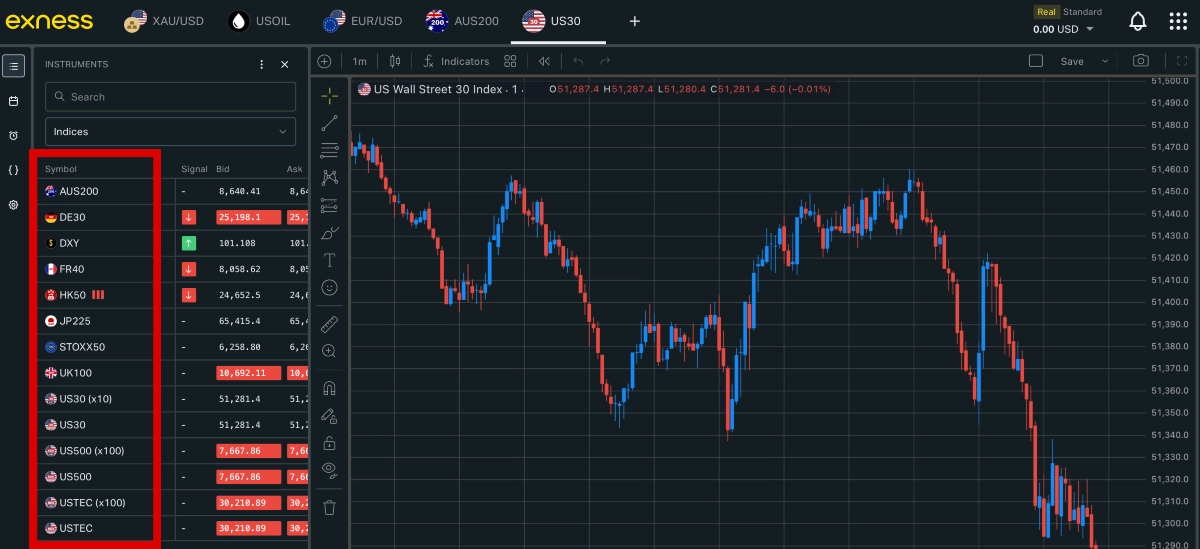Take a chart snapshot with camera icon
The height and width of the screenshot is (549, 1200).
coord(1140,61)
